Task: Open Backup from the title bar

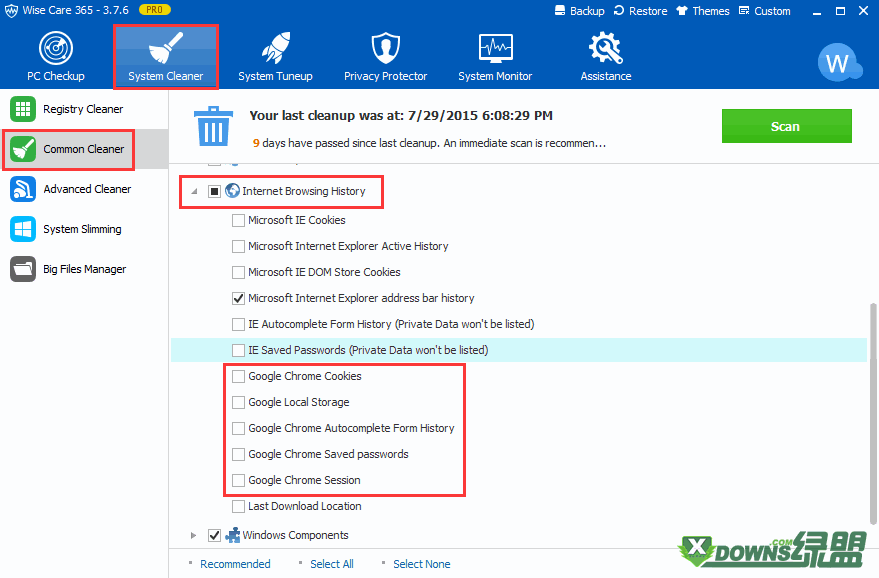Action: 580,11
